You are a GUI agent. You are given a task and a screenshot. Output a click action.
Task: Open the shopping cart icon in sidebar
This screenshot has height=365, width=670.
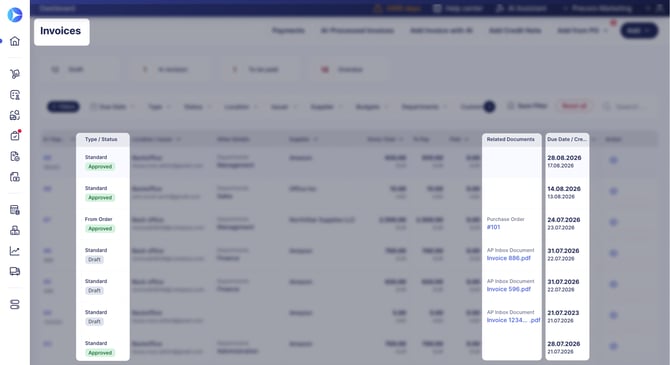[15, 74]
